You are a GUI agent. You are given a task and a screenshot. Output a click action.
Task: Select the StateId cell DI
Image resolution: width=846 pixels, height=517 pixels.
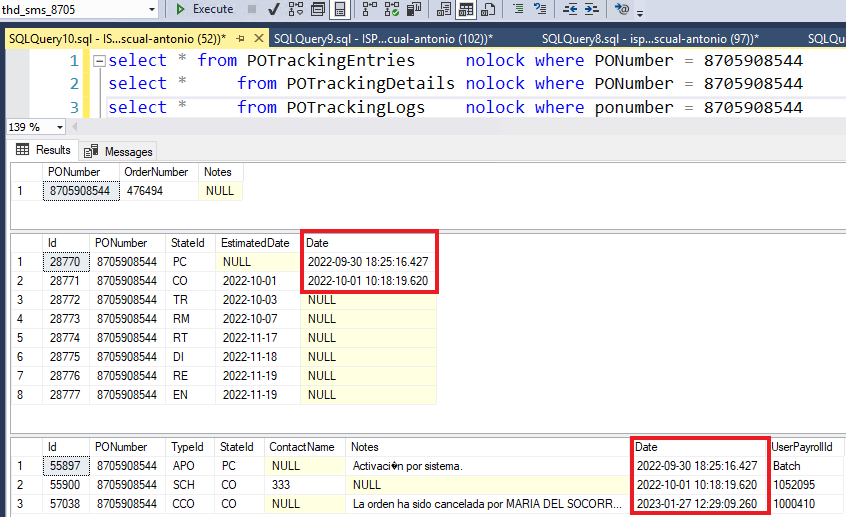[x=191, y=357]
